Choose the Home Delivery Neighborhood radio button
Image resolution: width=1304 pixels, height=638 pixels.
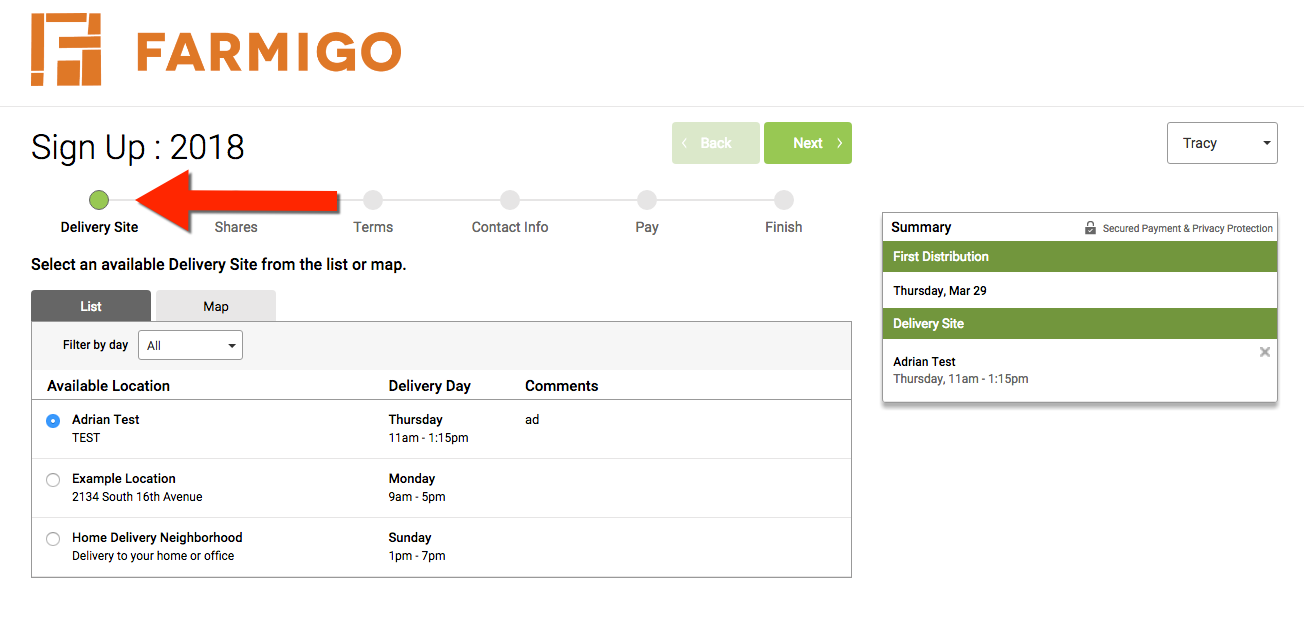pos(53,539)
